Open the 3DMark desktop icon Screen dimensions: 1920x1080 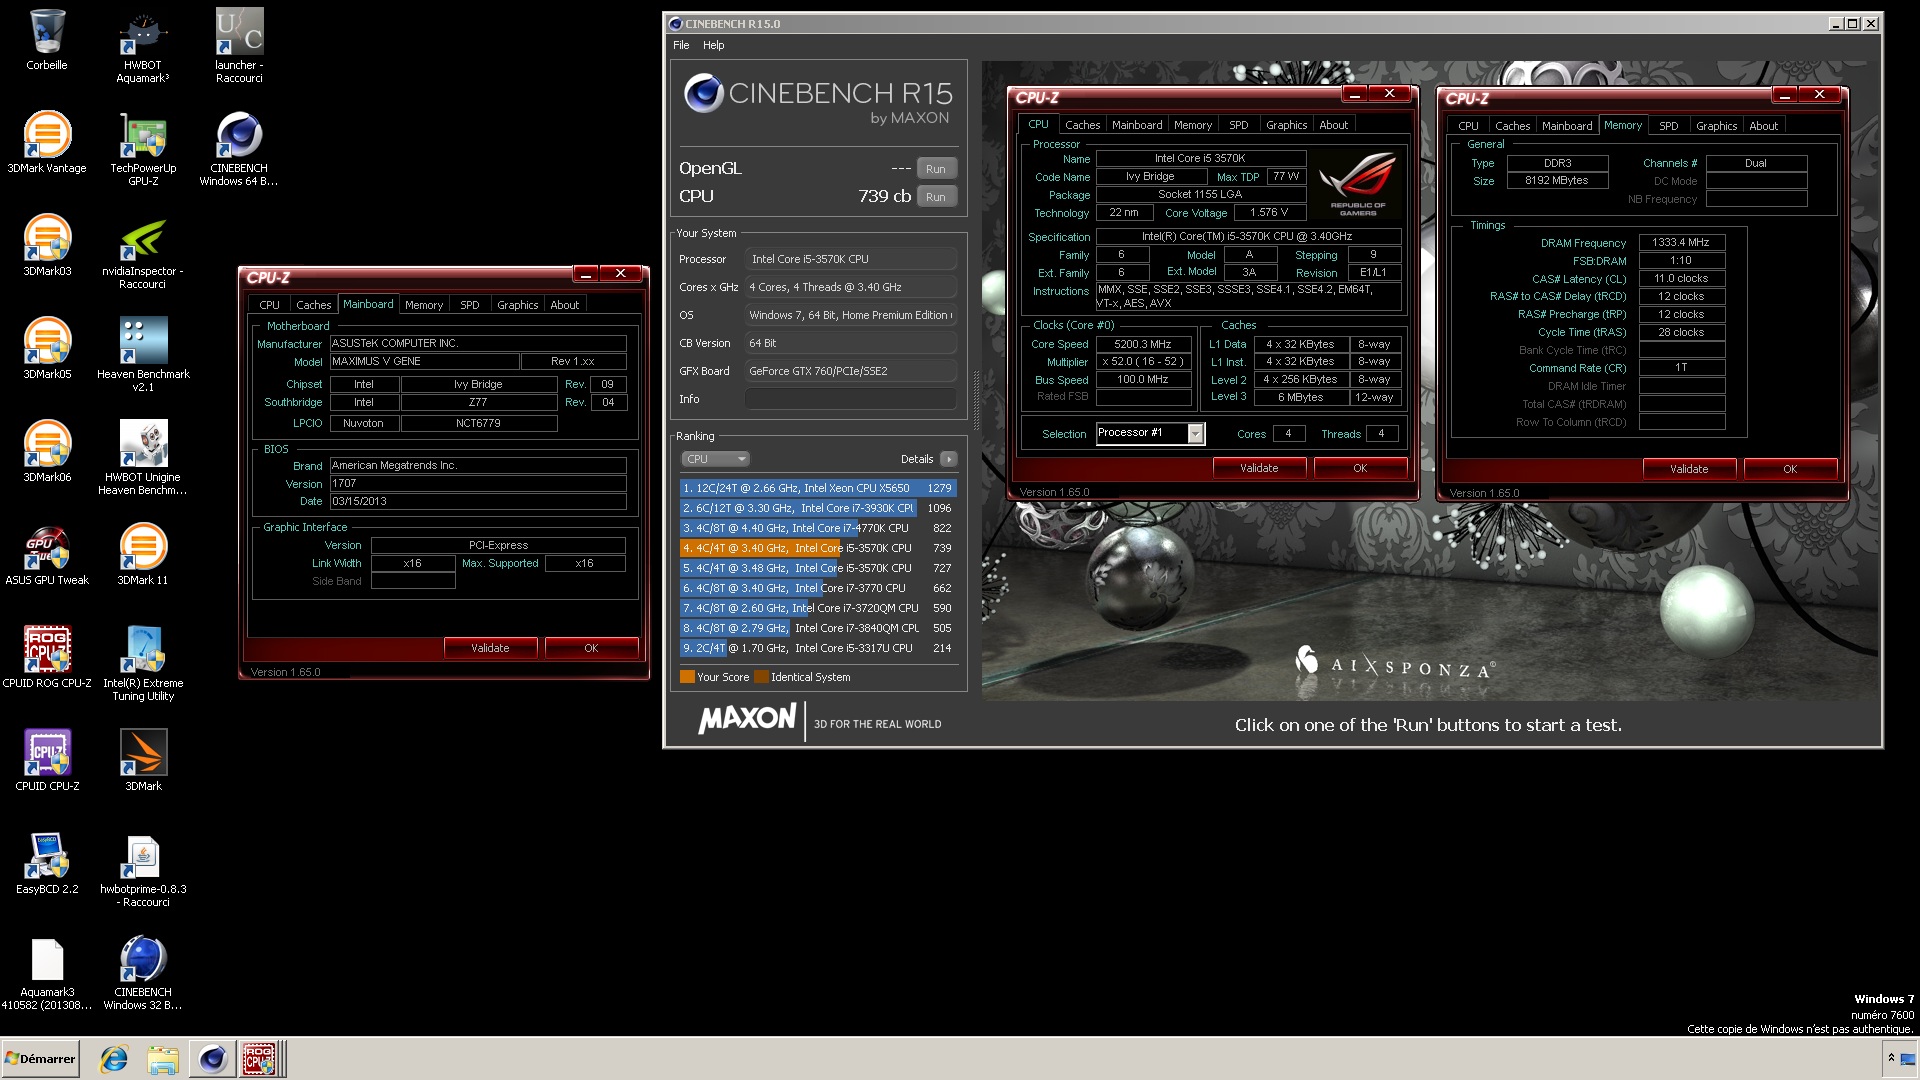pos(143,761)
